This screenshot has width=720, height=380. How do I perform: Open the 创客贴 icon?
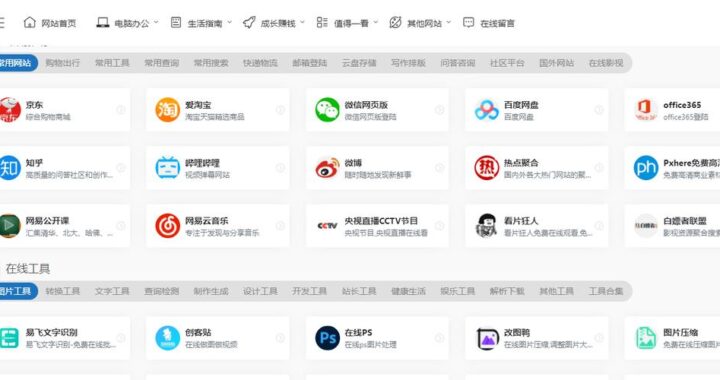coord(167,338)
